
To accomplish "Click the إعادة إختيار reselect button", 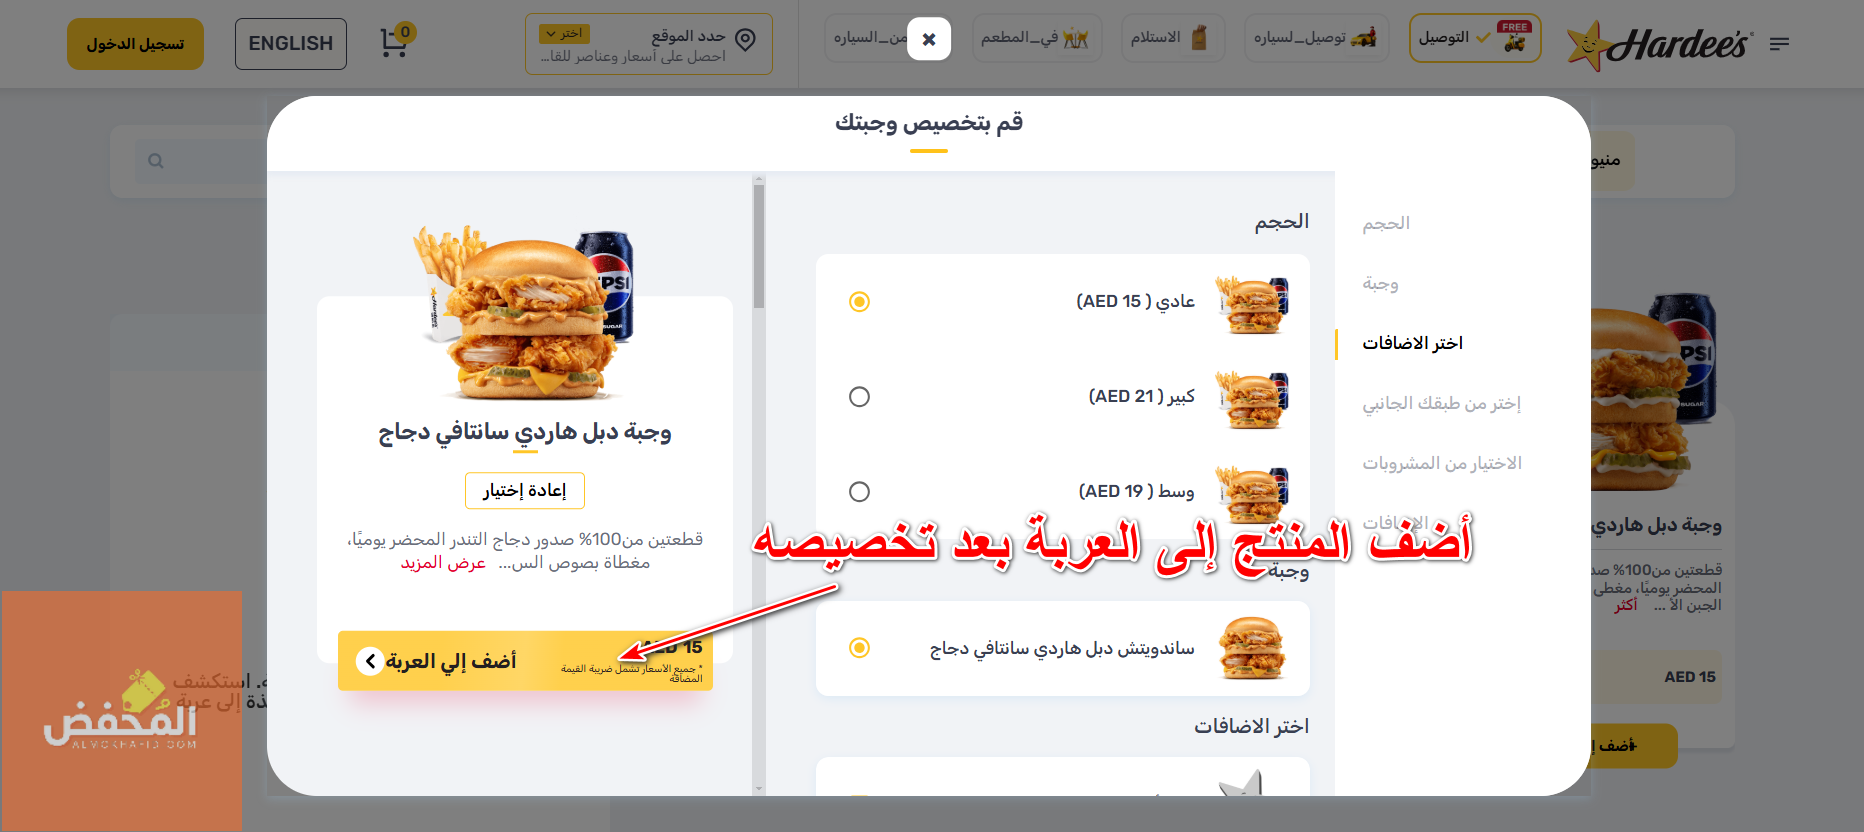I will (524, 491).
